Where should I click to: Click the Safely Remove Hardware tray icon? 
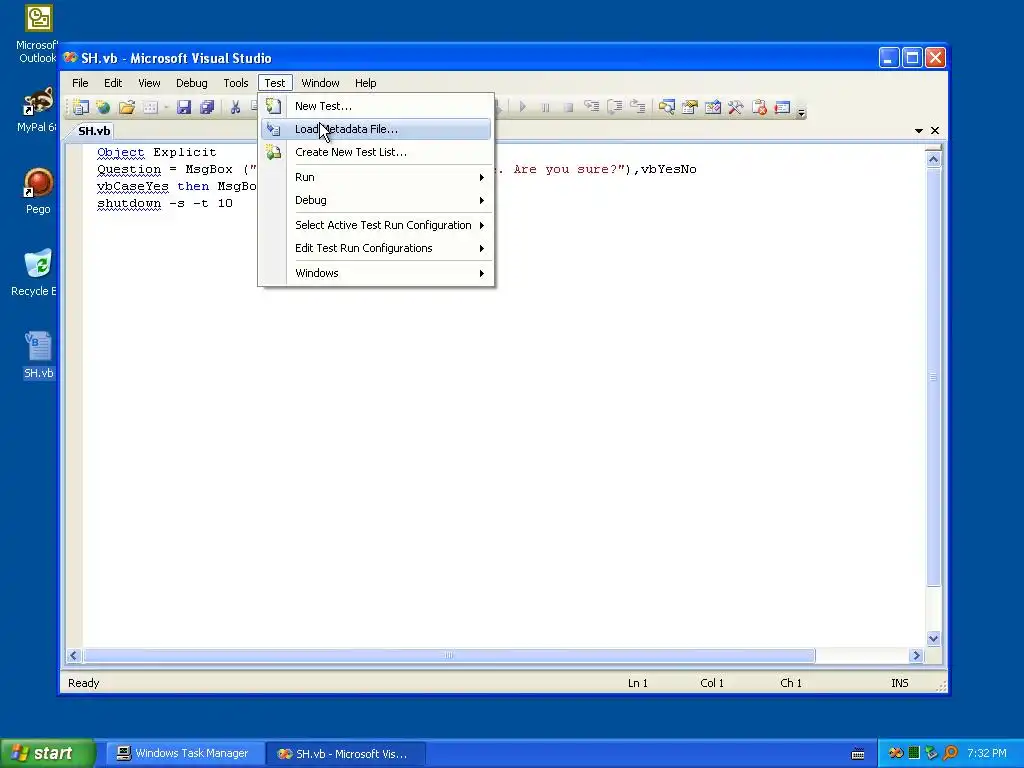pyautogui.click(x=931, y=753)
